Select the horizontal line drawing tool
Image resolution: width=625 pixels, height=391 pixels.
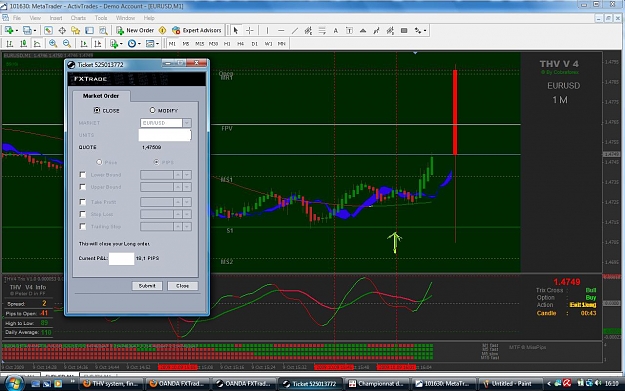pyautogui.click(x=281, y=30)
